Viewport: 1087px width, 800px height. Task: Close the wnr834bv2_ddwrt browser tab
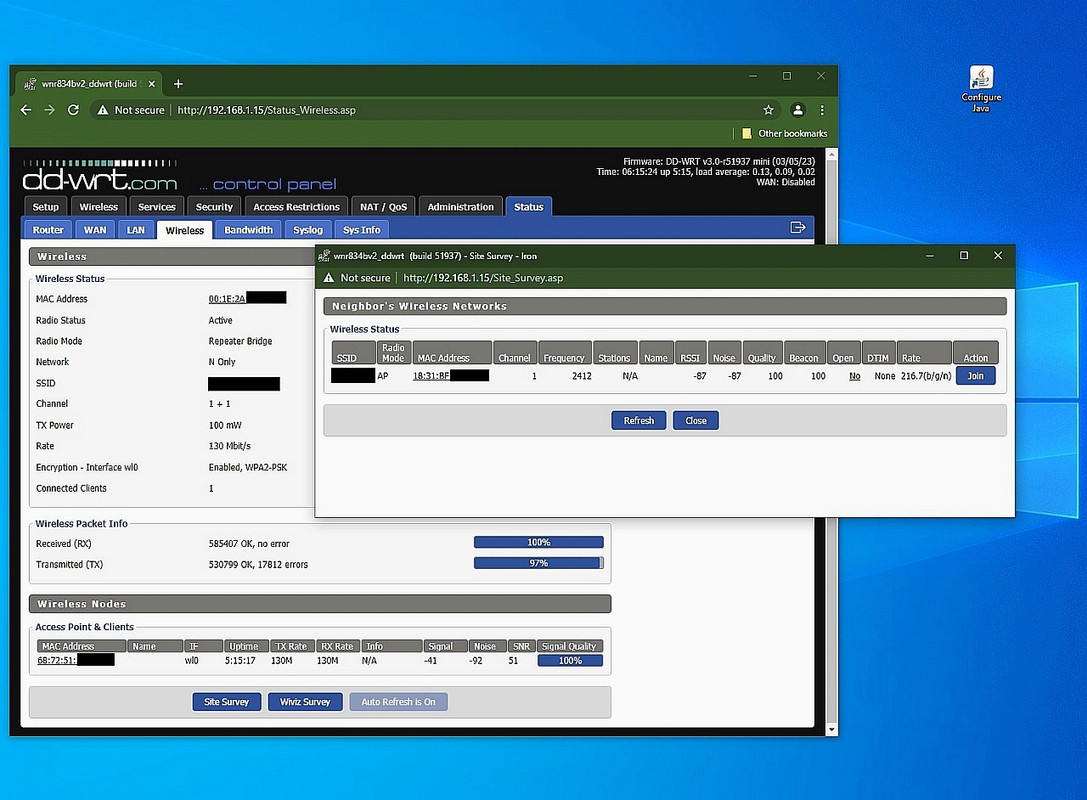pos(152,84)
